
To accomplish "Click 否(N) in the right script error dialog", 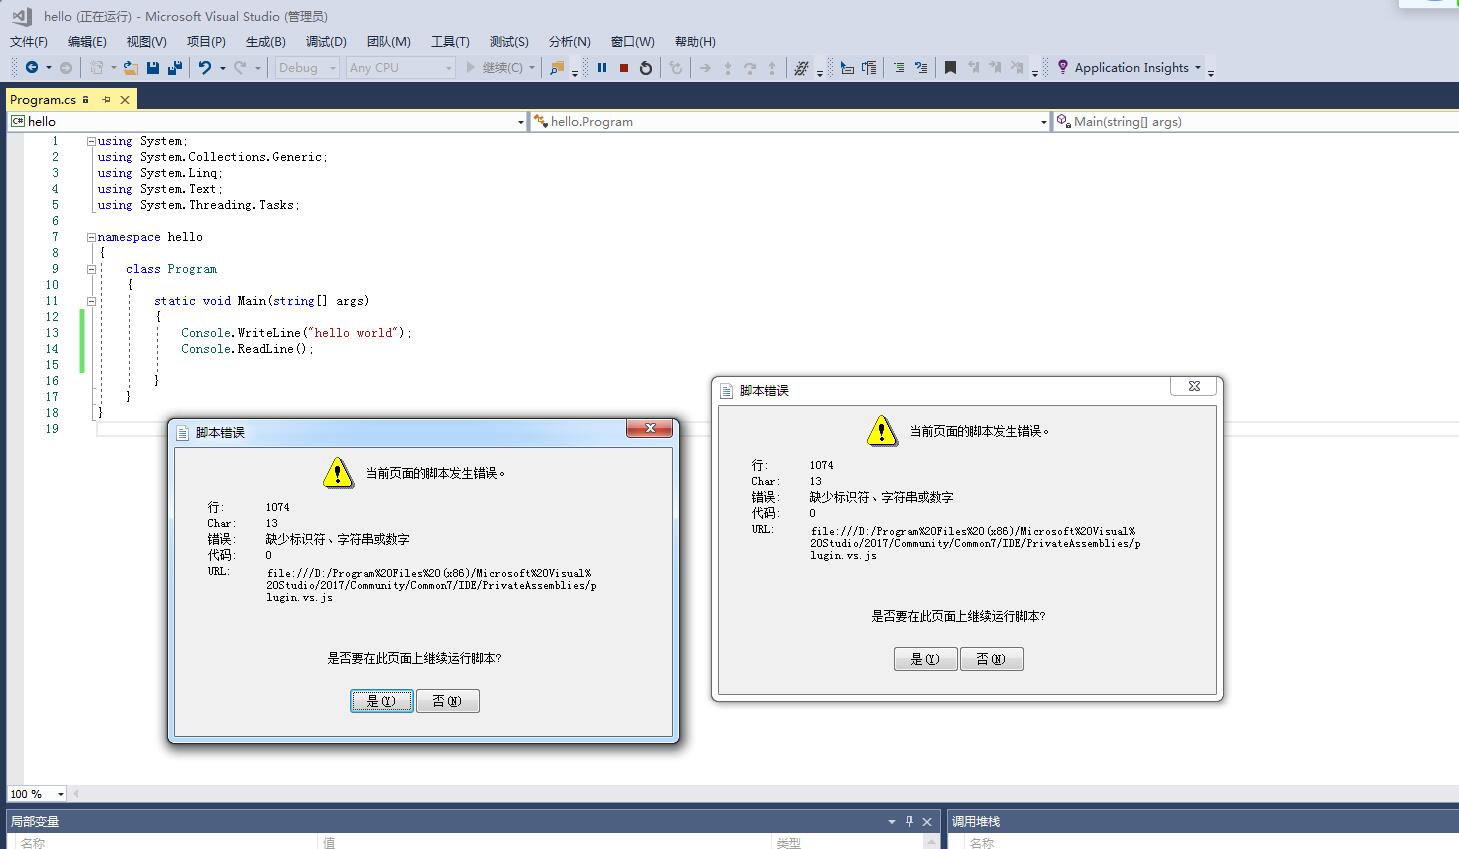I will click(992, 659).
